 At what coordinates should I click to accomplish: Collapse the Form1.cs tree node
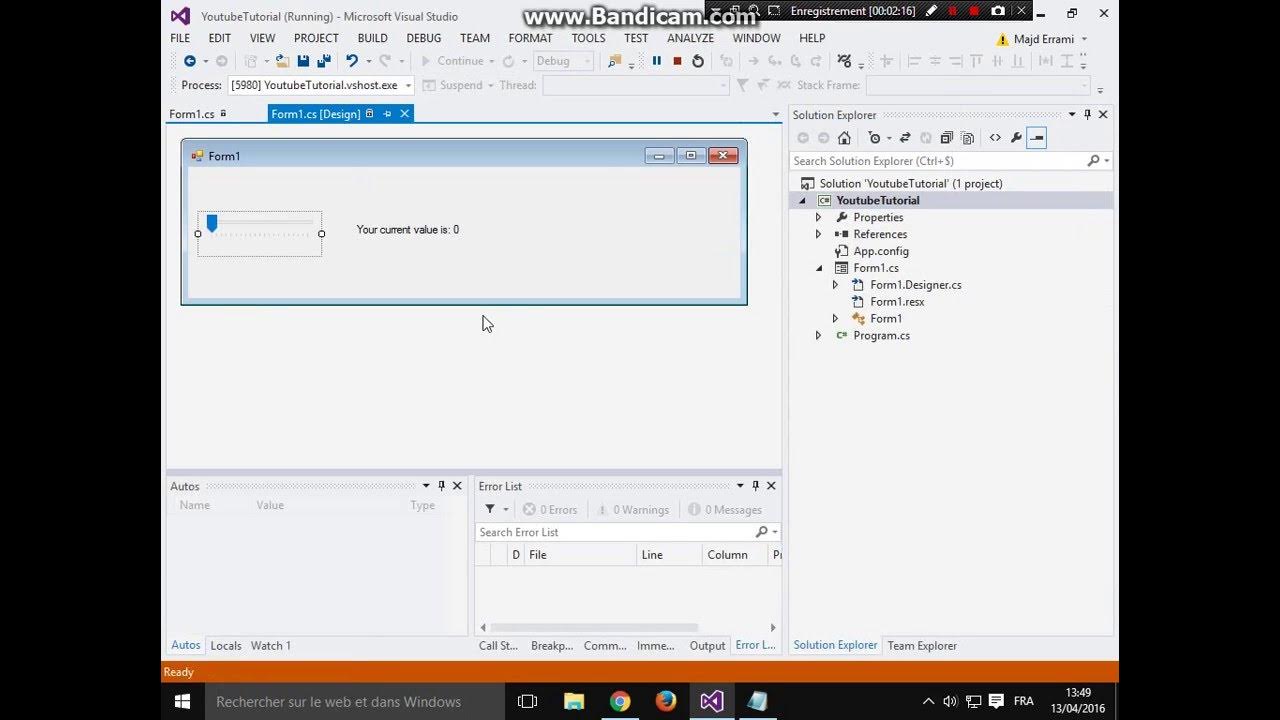click(x=819, y=268)
